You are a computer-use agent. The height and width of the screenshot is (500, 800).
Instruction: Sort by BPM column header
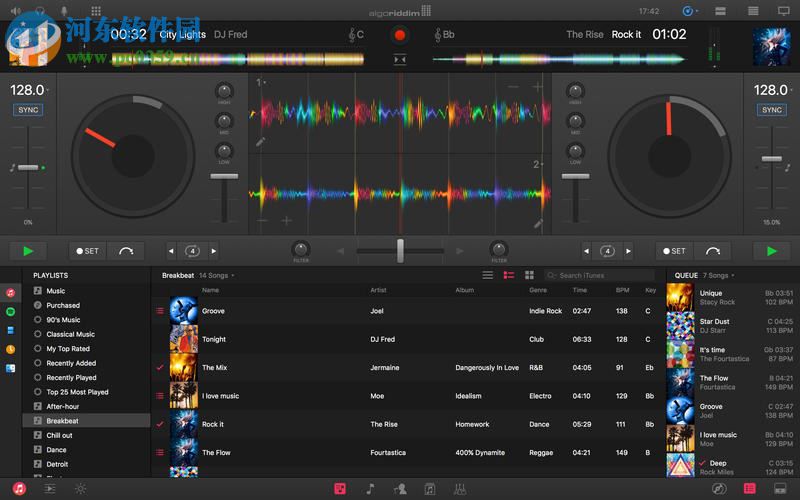point(621,290)
